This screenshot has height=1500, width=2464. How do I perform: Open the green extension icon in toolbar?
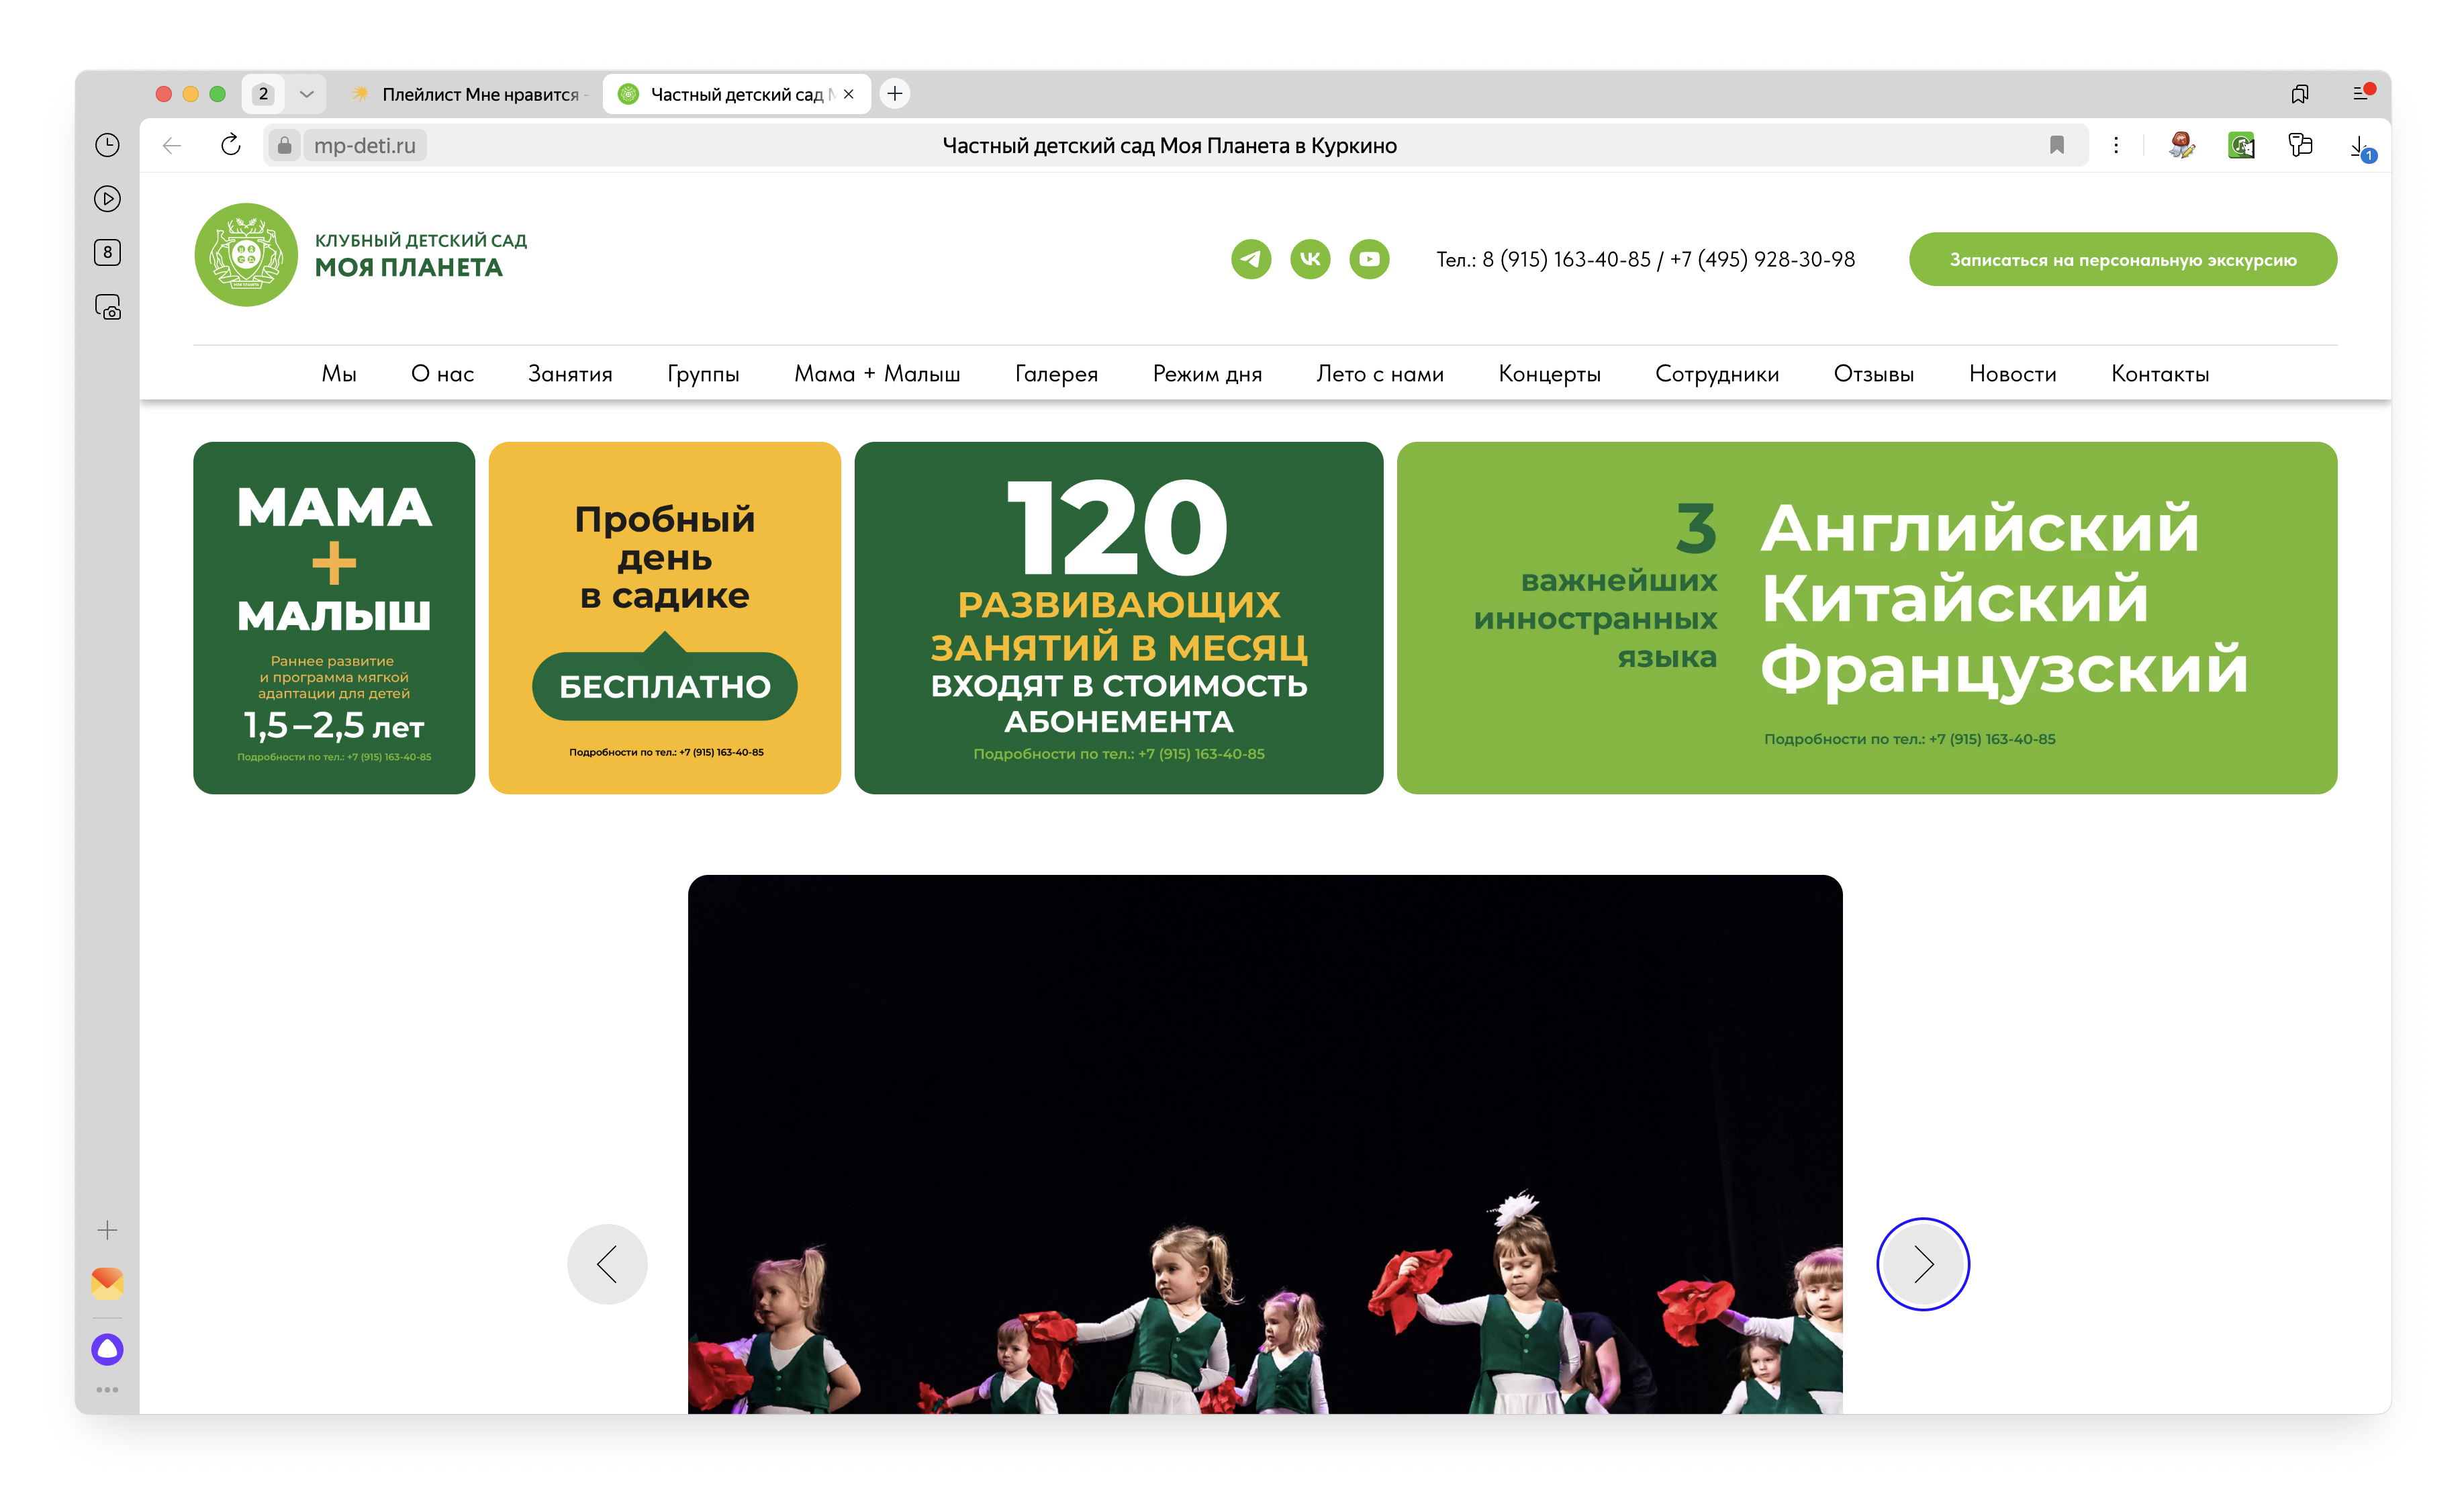2241,145
